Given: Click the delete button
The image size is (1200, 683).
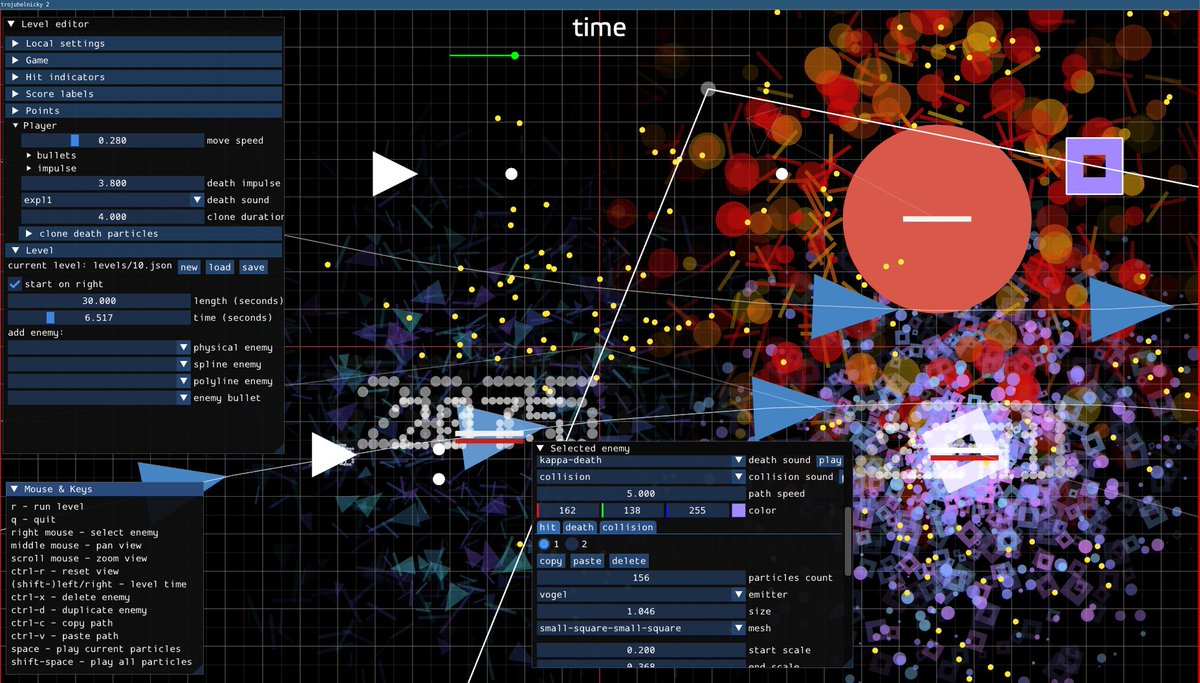Looking at the screenshot, I should [x=628, y=561].
